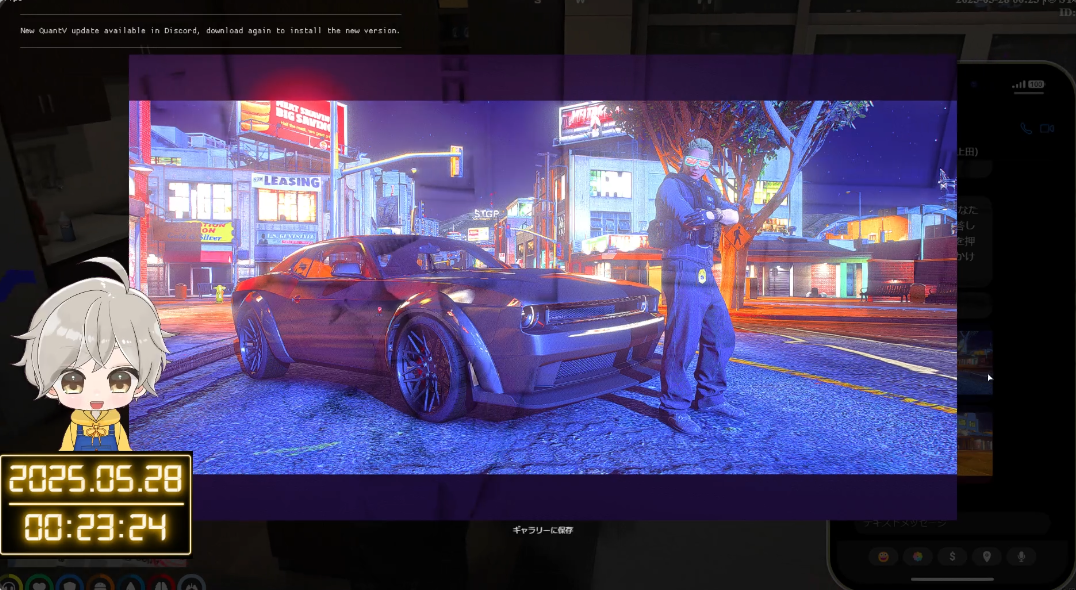Click the phone signal strength bars
1076x590 pixels.
(x=1019, y=84)
